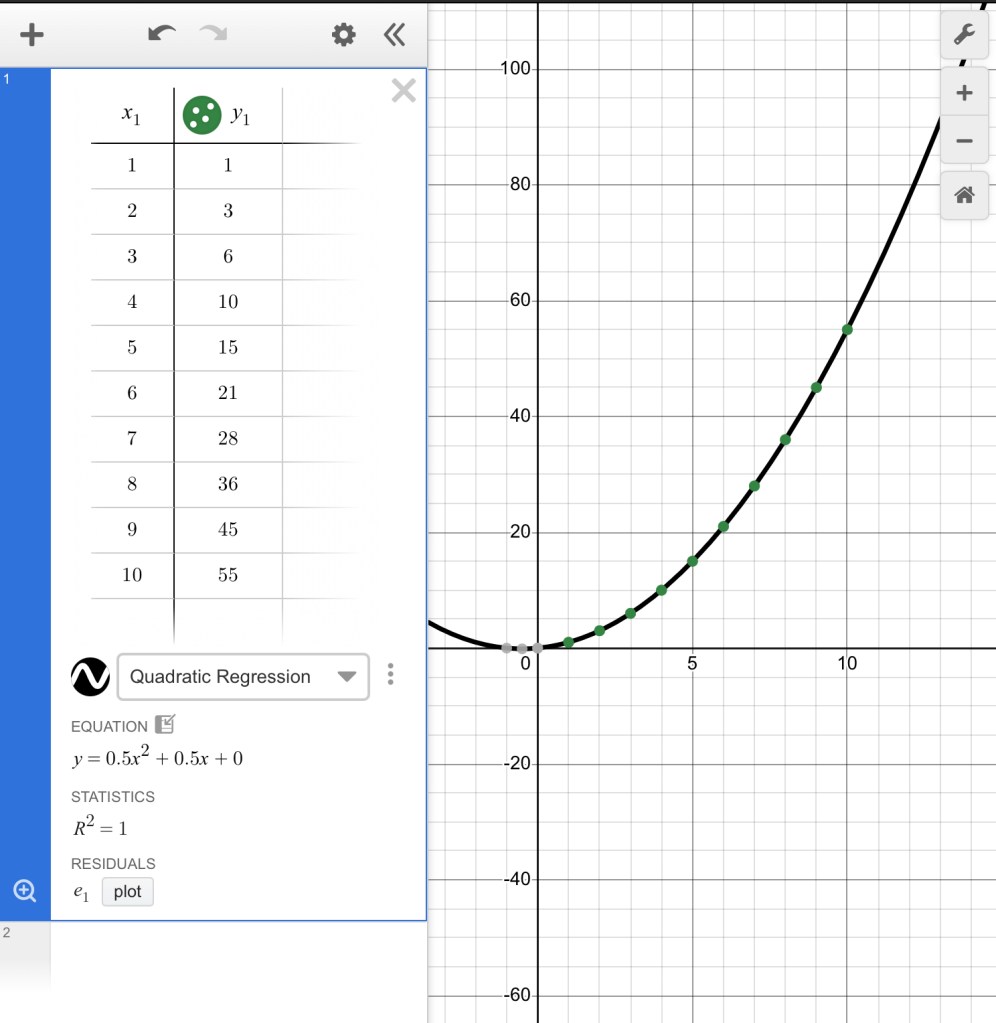The width and height of the screenshot is (996, 1023).
Task: Reset graph to default home view
Action: pos(964,195)
